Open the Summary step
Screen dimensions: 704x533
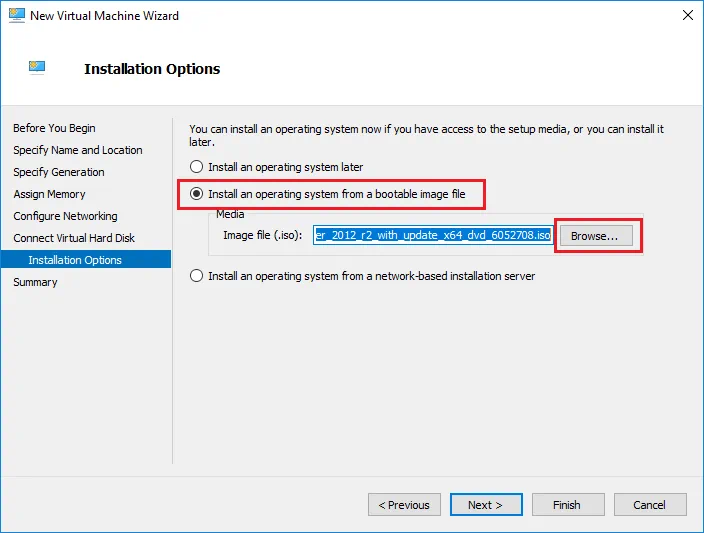click(x=35, y=282)
